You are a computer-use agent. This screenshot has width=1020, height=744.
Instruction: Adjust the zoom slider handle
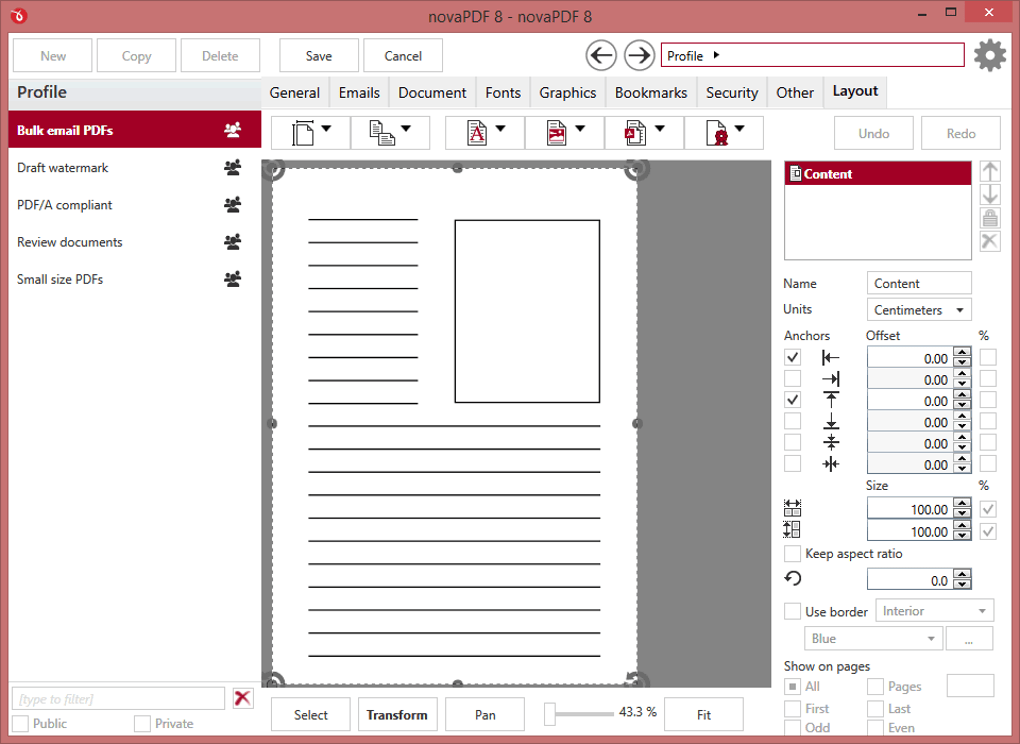(x=550, y=713)
